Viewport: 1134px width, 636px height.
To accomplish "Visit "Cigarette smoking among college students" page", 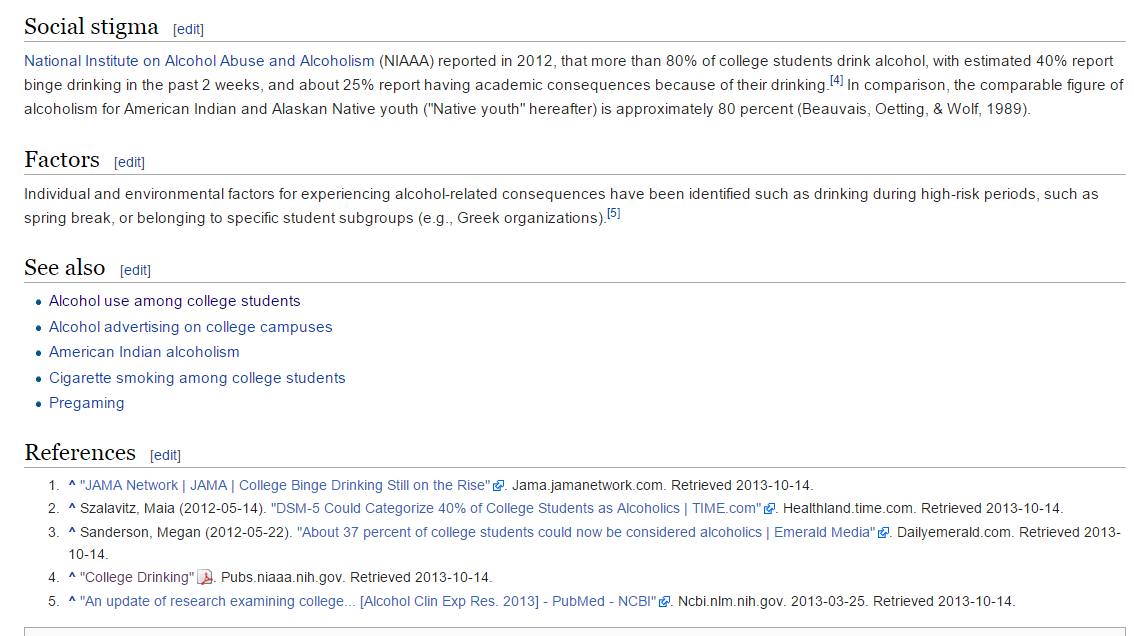I will pyautogui.click(x=197, y=378).
